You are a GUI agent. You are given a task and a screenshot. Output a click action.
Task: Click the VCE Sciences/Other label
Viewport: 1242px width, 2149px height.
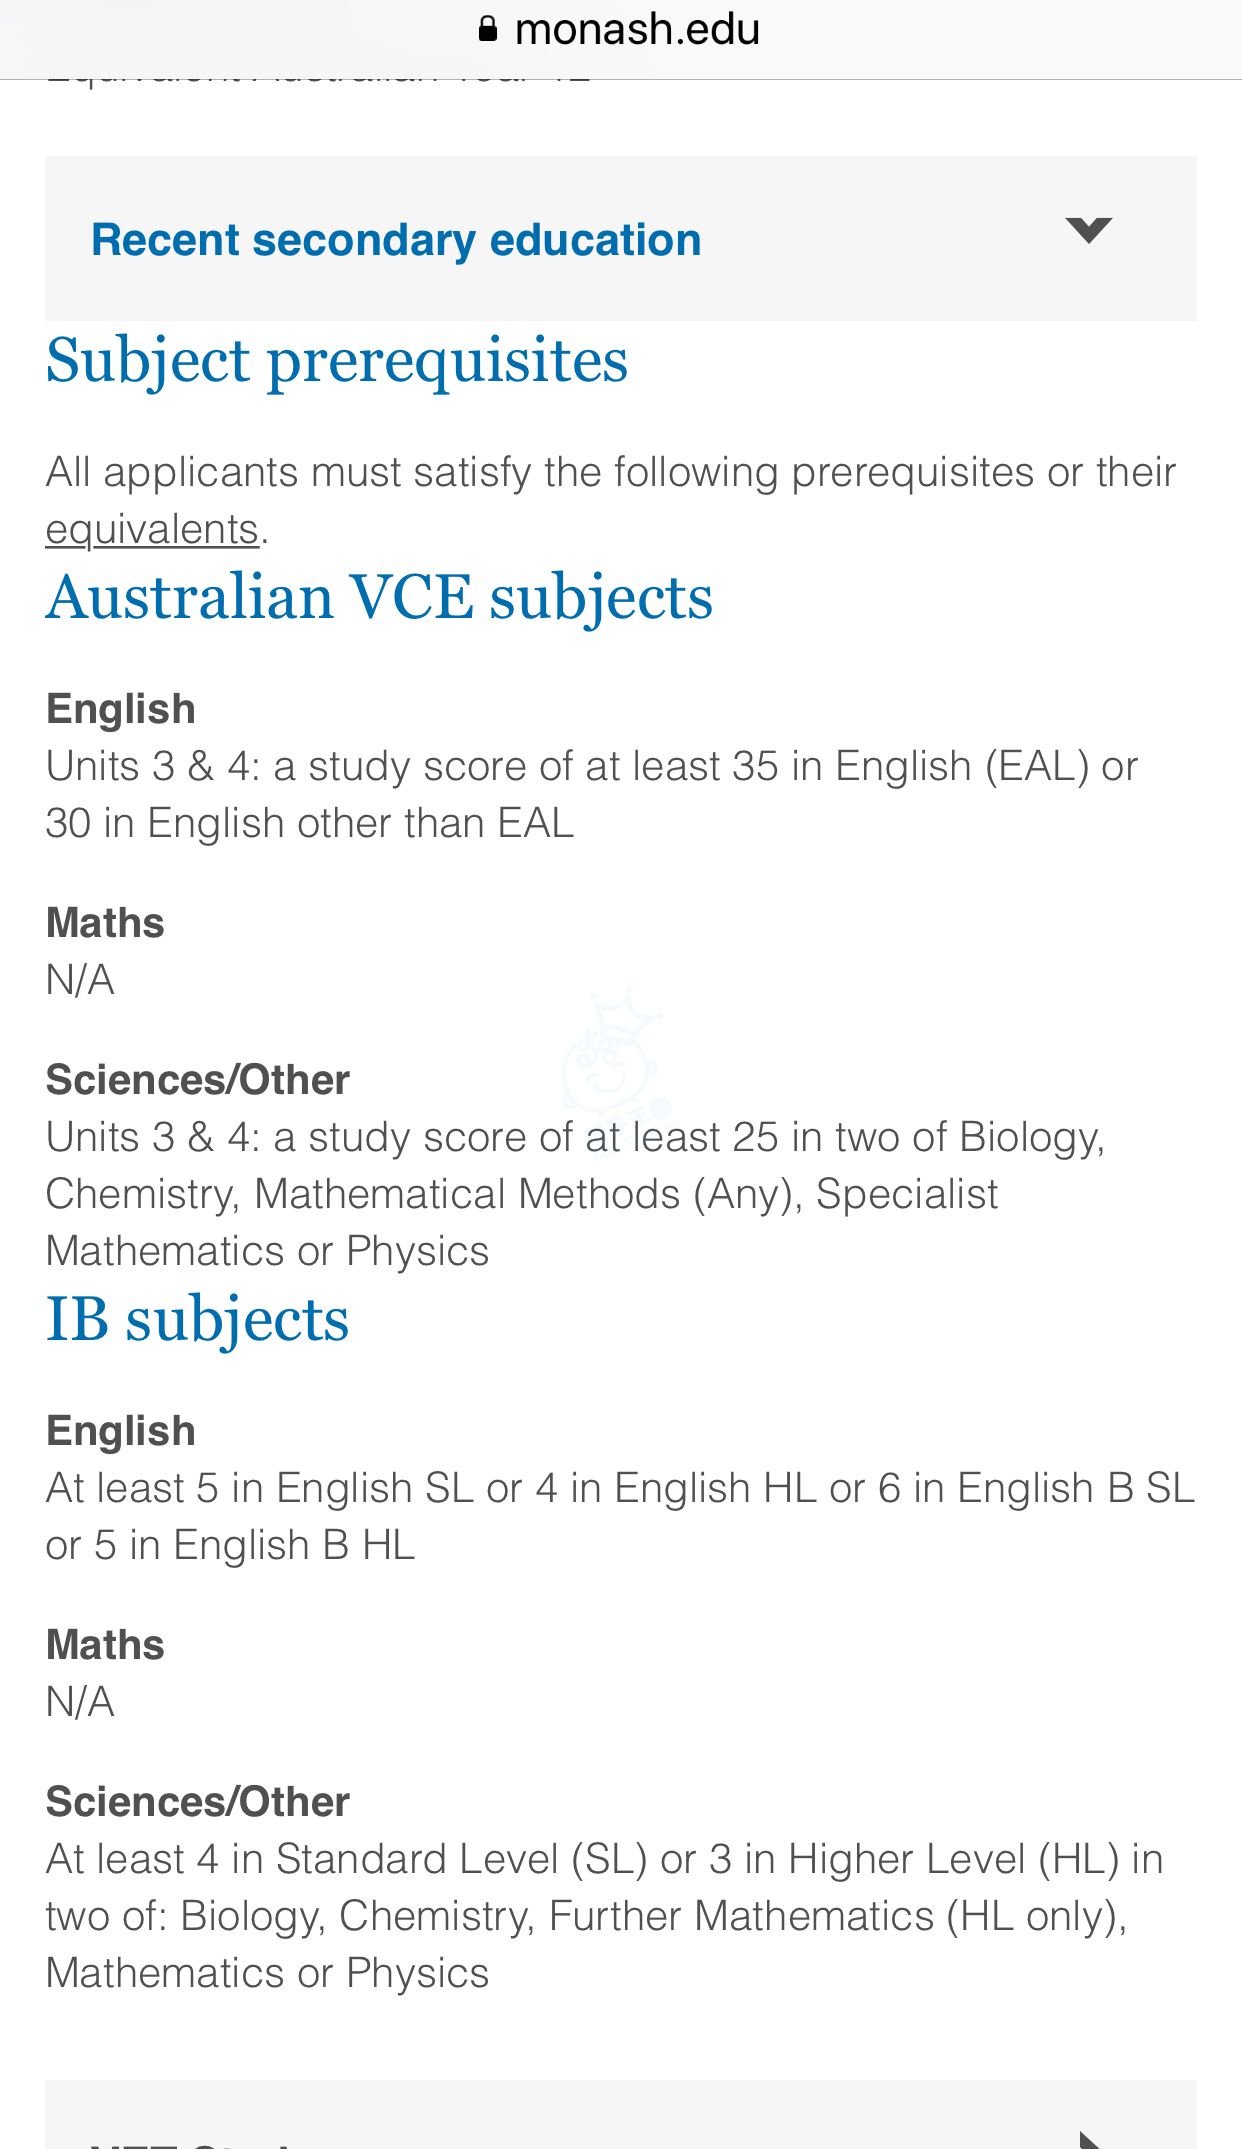click(x=198, y=1080)
